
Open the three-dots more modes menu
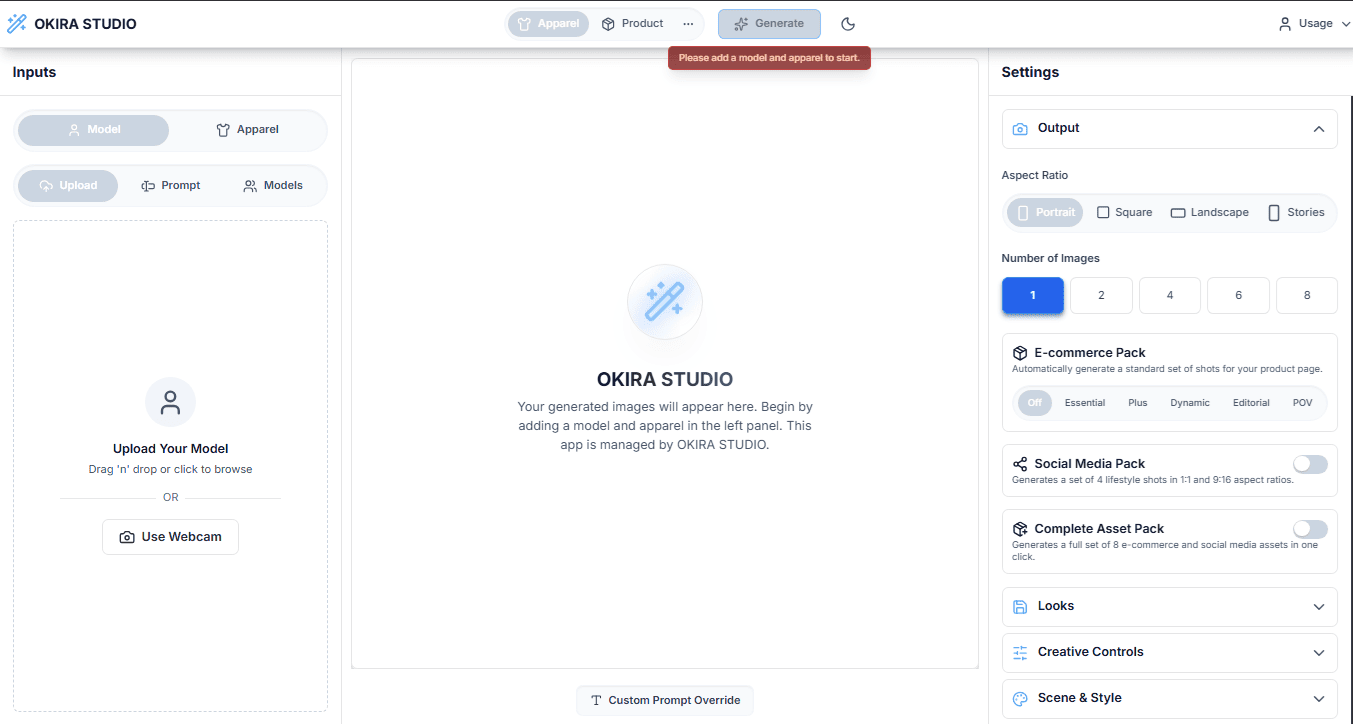pyautogui.click(x=688, y=24)
